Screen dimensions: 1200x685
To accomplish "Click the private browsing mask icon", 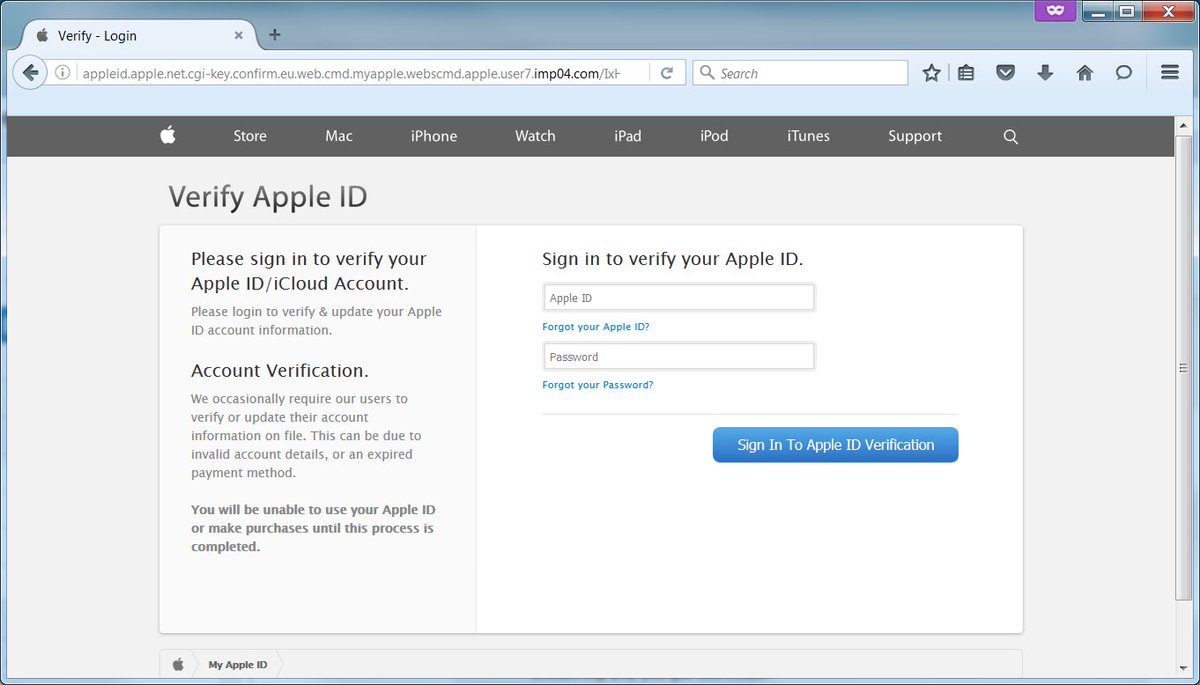I will pos(1054,11).
